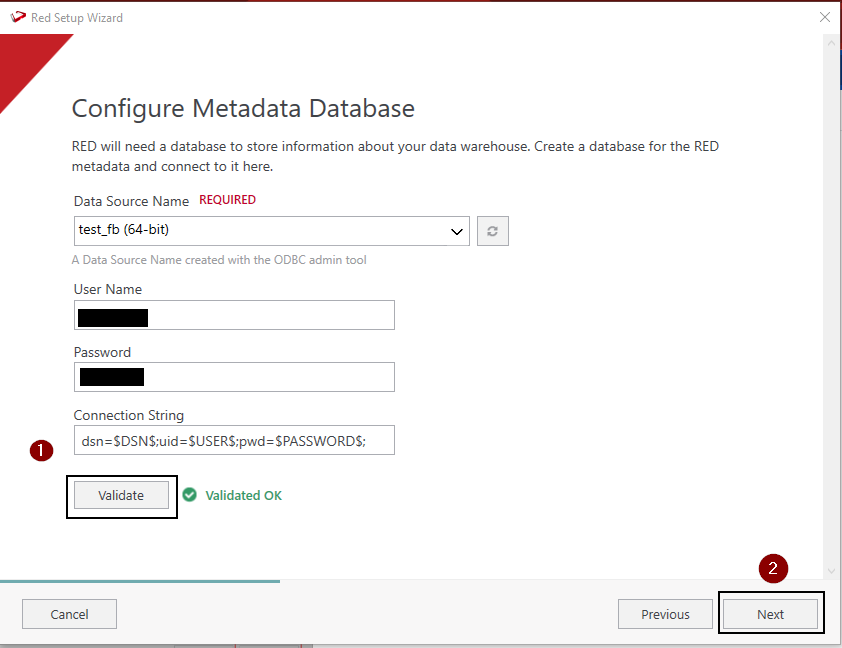Screen dimensions: 842x648
Task: Go to the Next wizard step
Action: pos(770,614)
